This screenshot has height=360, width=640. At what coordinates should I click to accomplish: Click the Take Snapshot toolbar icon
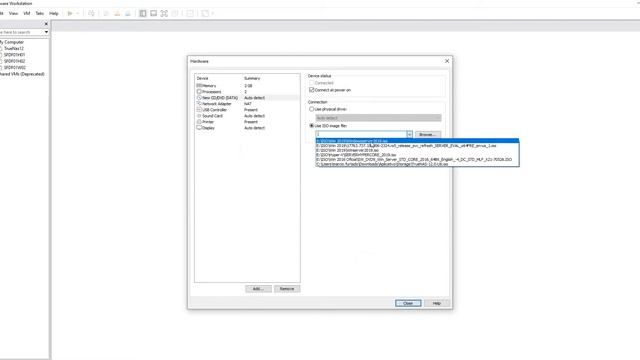[106, 13]
